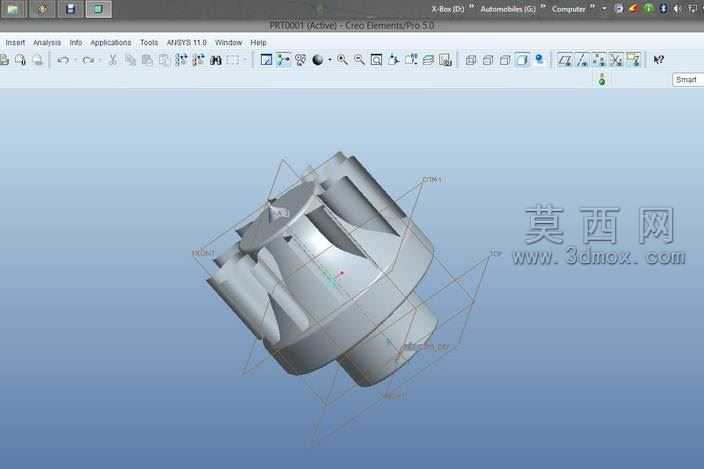Click the Zoom Out magnifier icon
Screen dimensions: 704x469
click(360, 60)
